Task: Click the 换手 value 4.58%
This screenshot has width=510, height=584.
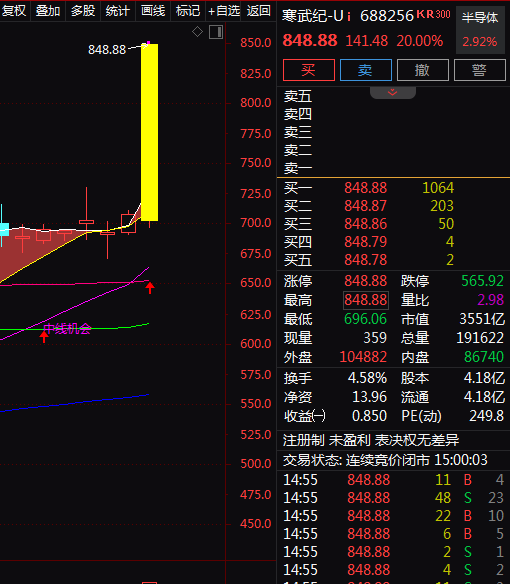Action: 367,378
